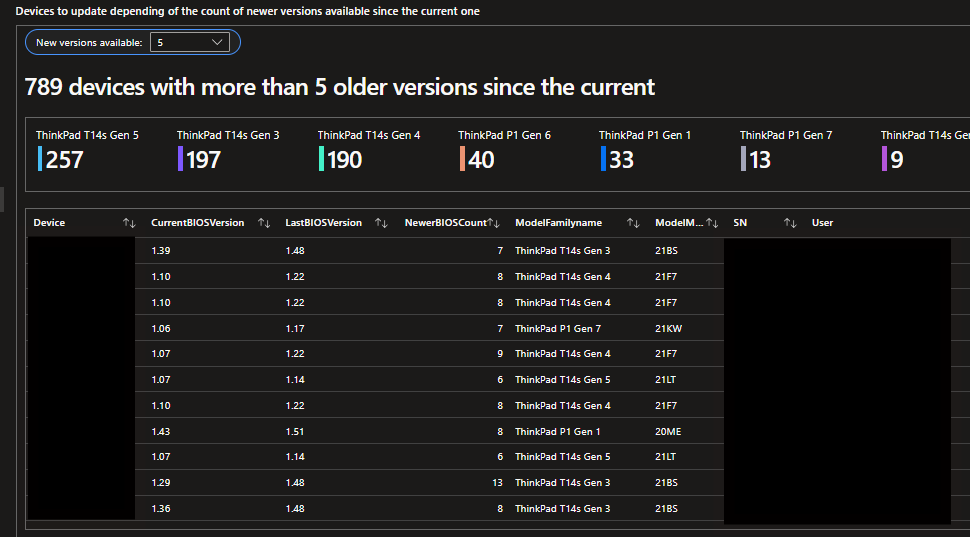This screenshot has width=970, height=537.
Task: Click the 789 devices summary heading
Action: 340,87
